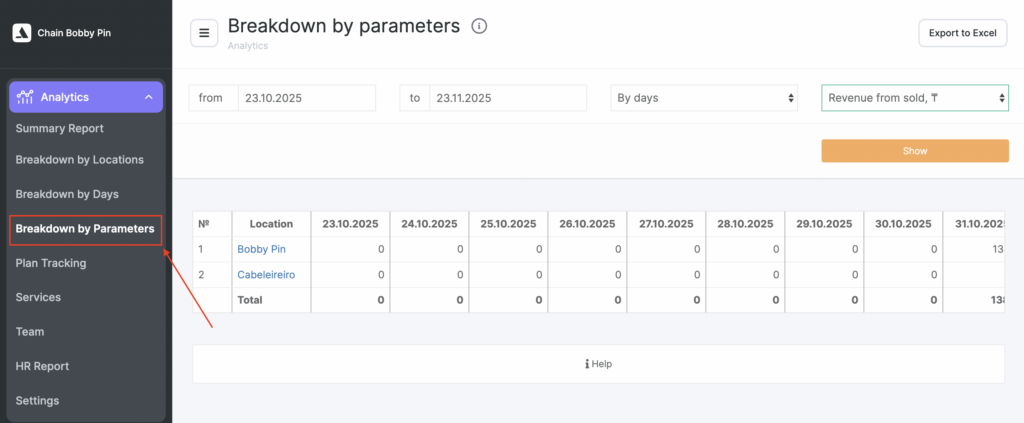Viewport: 1024px width, 423px height.
Task: Select Breakdown by Days menu item
Action: (x=67, y=194)
